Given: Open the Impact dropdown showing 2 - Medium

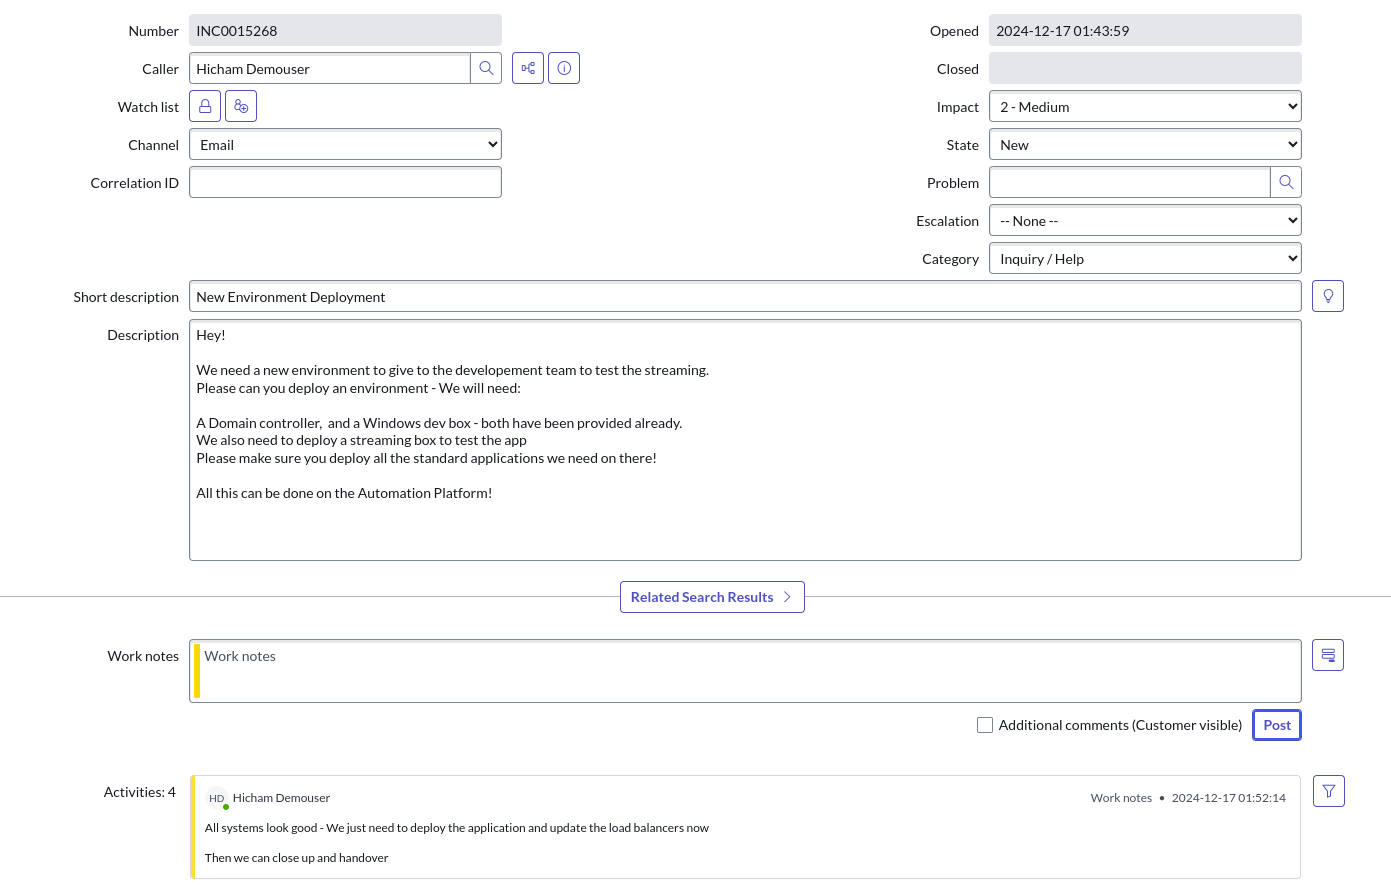Looking at the screenshot, I should coord(1145,106).
